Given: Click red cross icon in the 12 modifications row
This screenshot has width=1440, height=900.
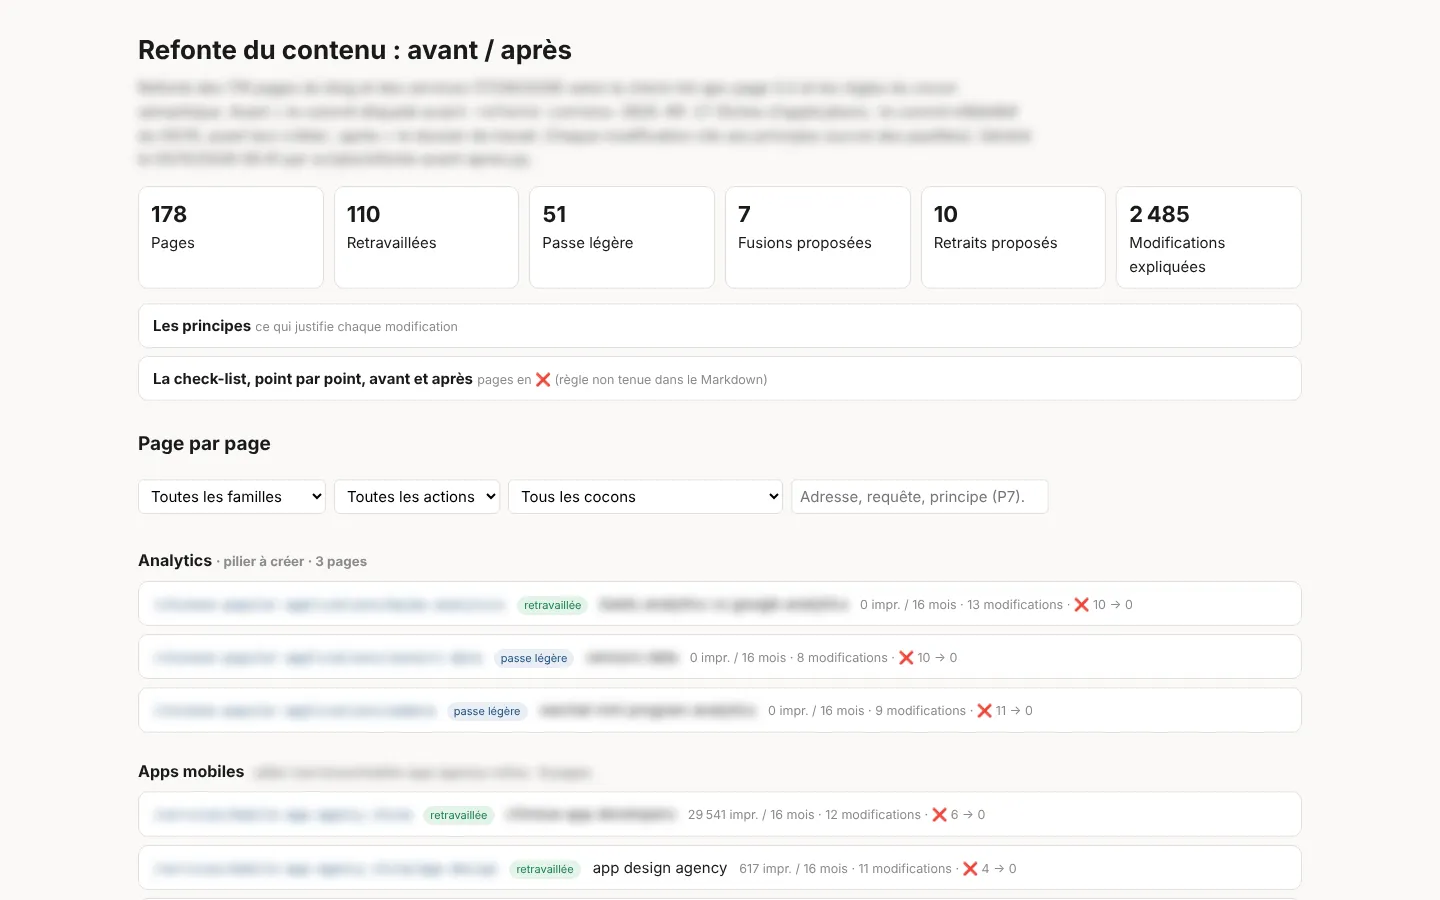Looking at the screenshot, I should 939,815.
